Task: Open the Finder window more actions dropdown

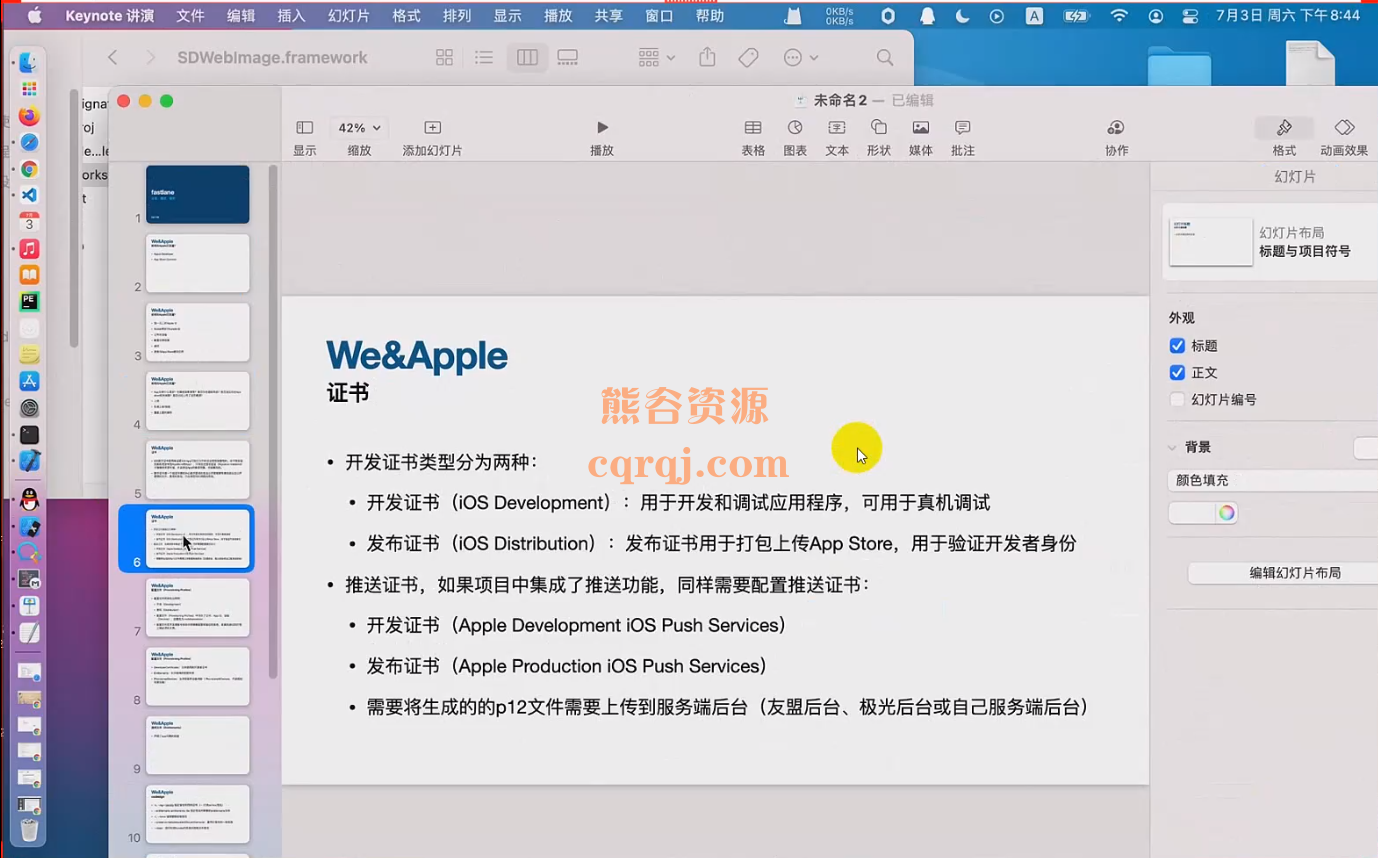Action: (801, 58)
